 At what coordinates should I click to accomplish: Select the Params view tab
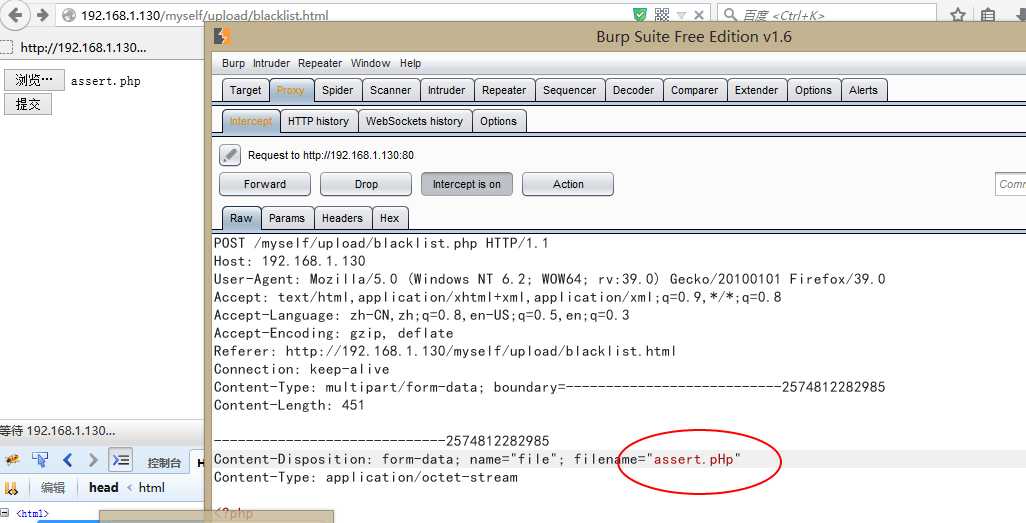[287, 219]
